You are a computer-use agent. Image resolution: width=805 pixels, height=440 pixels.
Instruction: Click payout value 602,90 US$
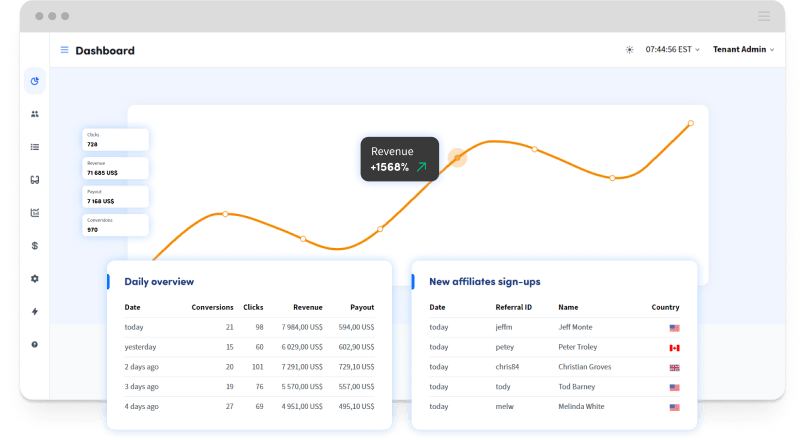(x=356, y=347)
